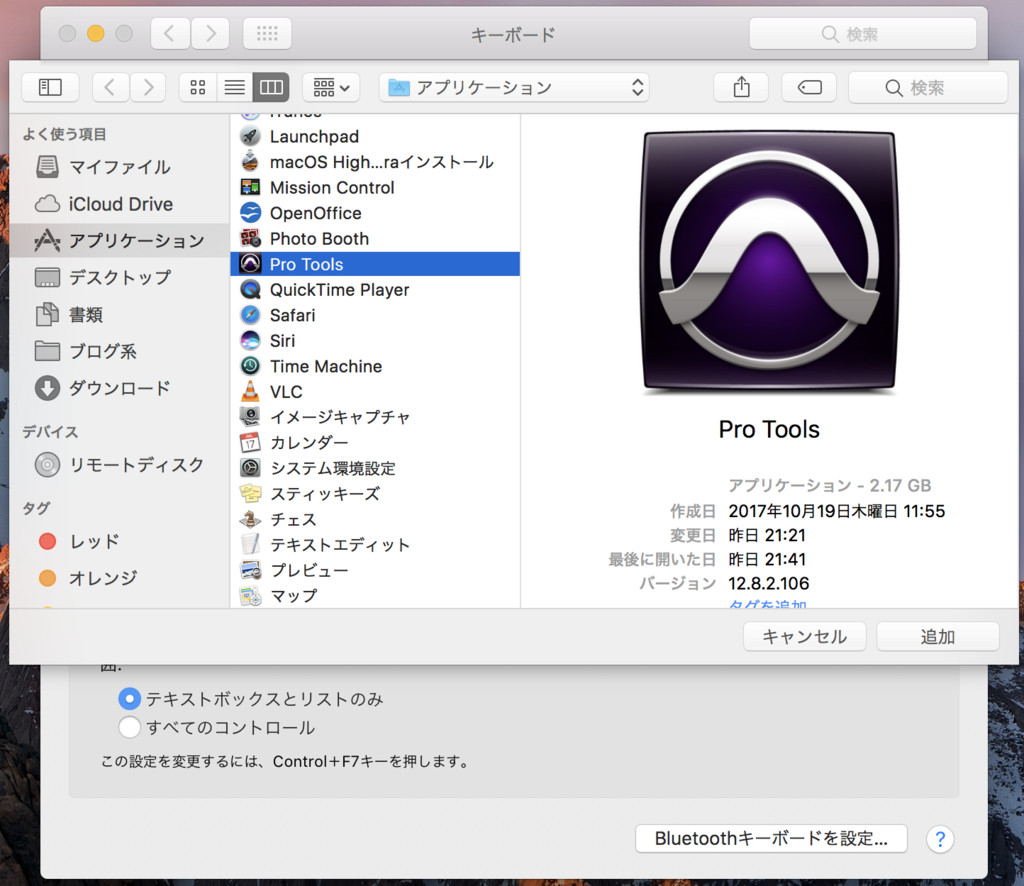Select VLC in the list
This screenshot has width=1024, height=886.
pos(375,392)
